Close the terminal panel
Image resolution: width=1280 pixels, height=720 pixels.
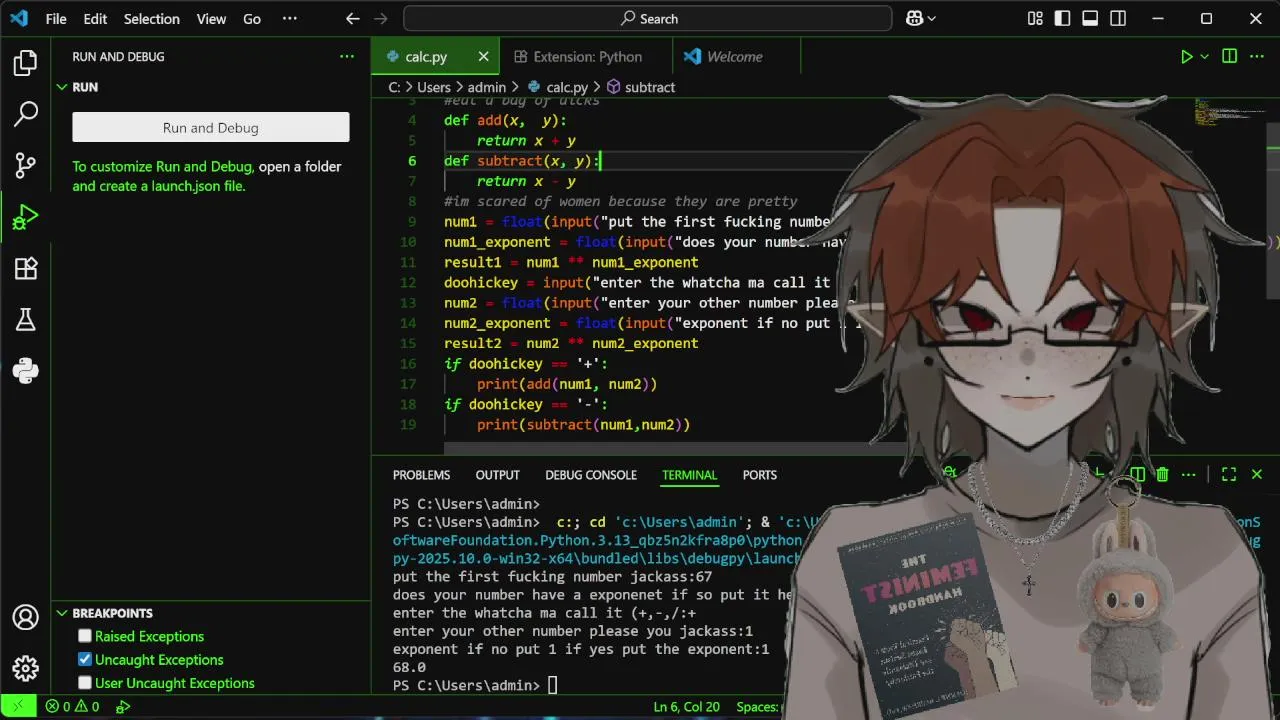(x=1257, y=475)
